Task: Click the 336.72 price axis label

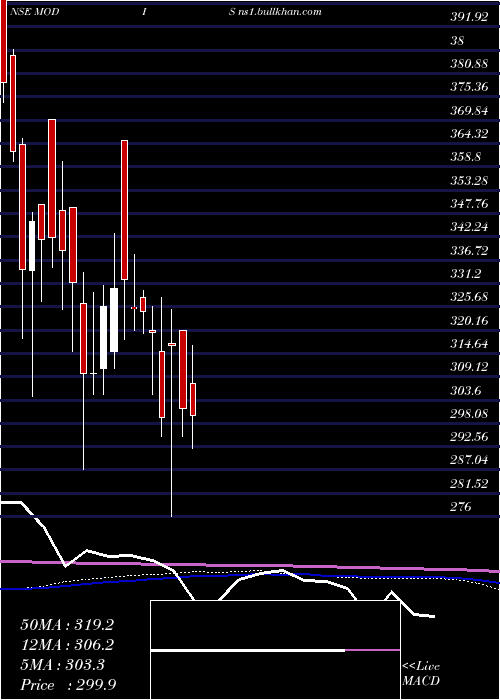Action: [x=469, y=251]
